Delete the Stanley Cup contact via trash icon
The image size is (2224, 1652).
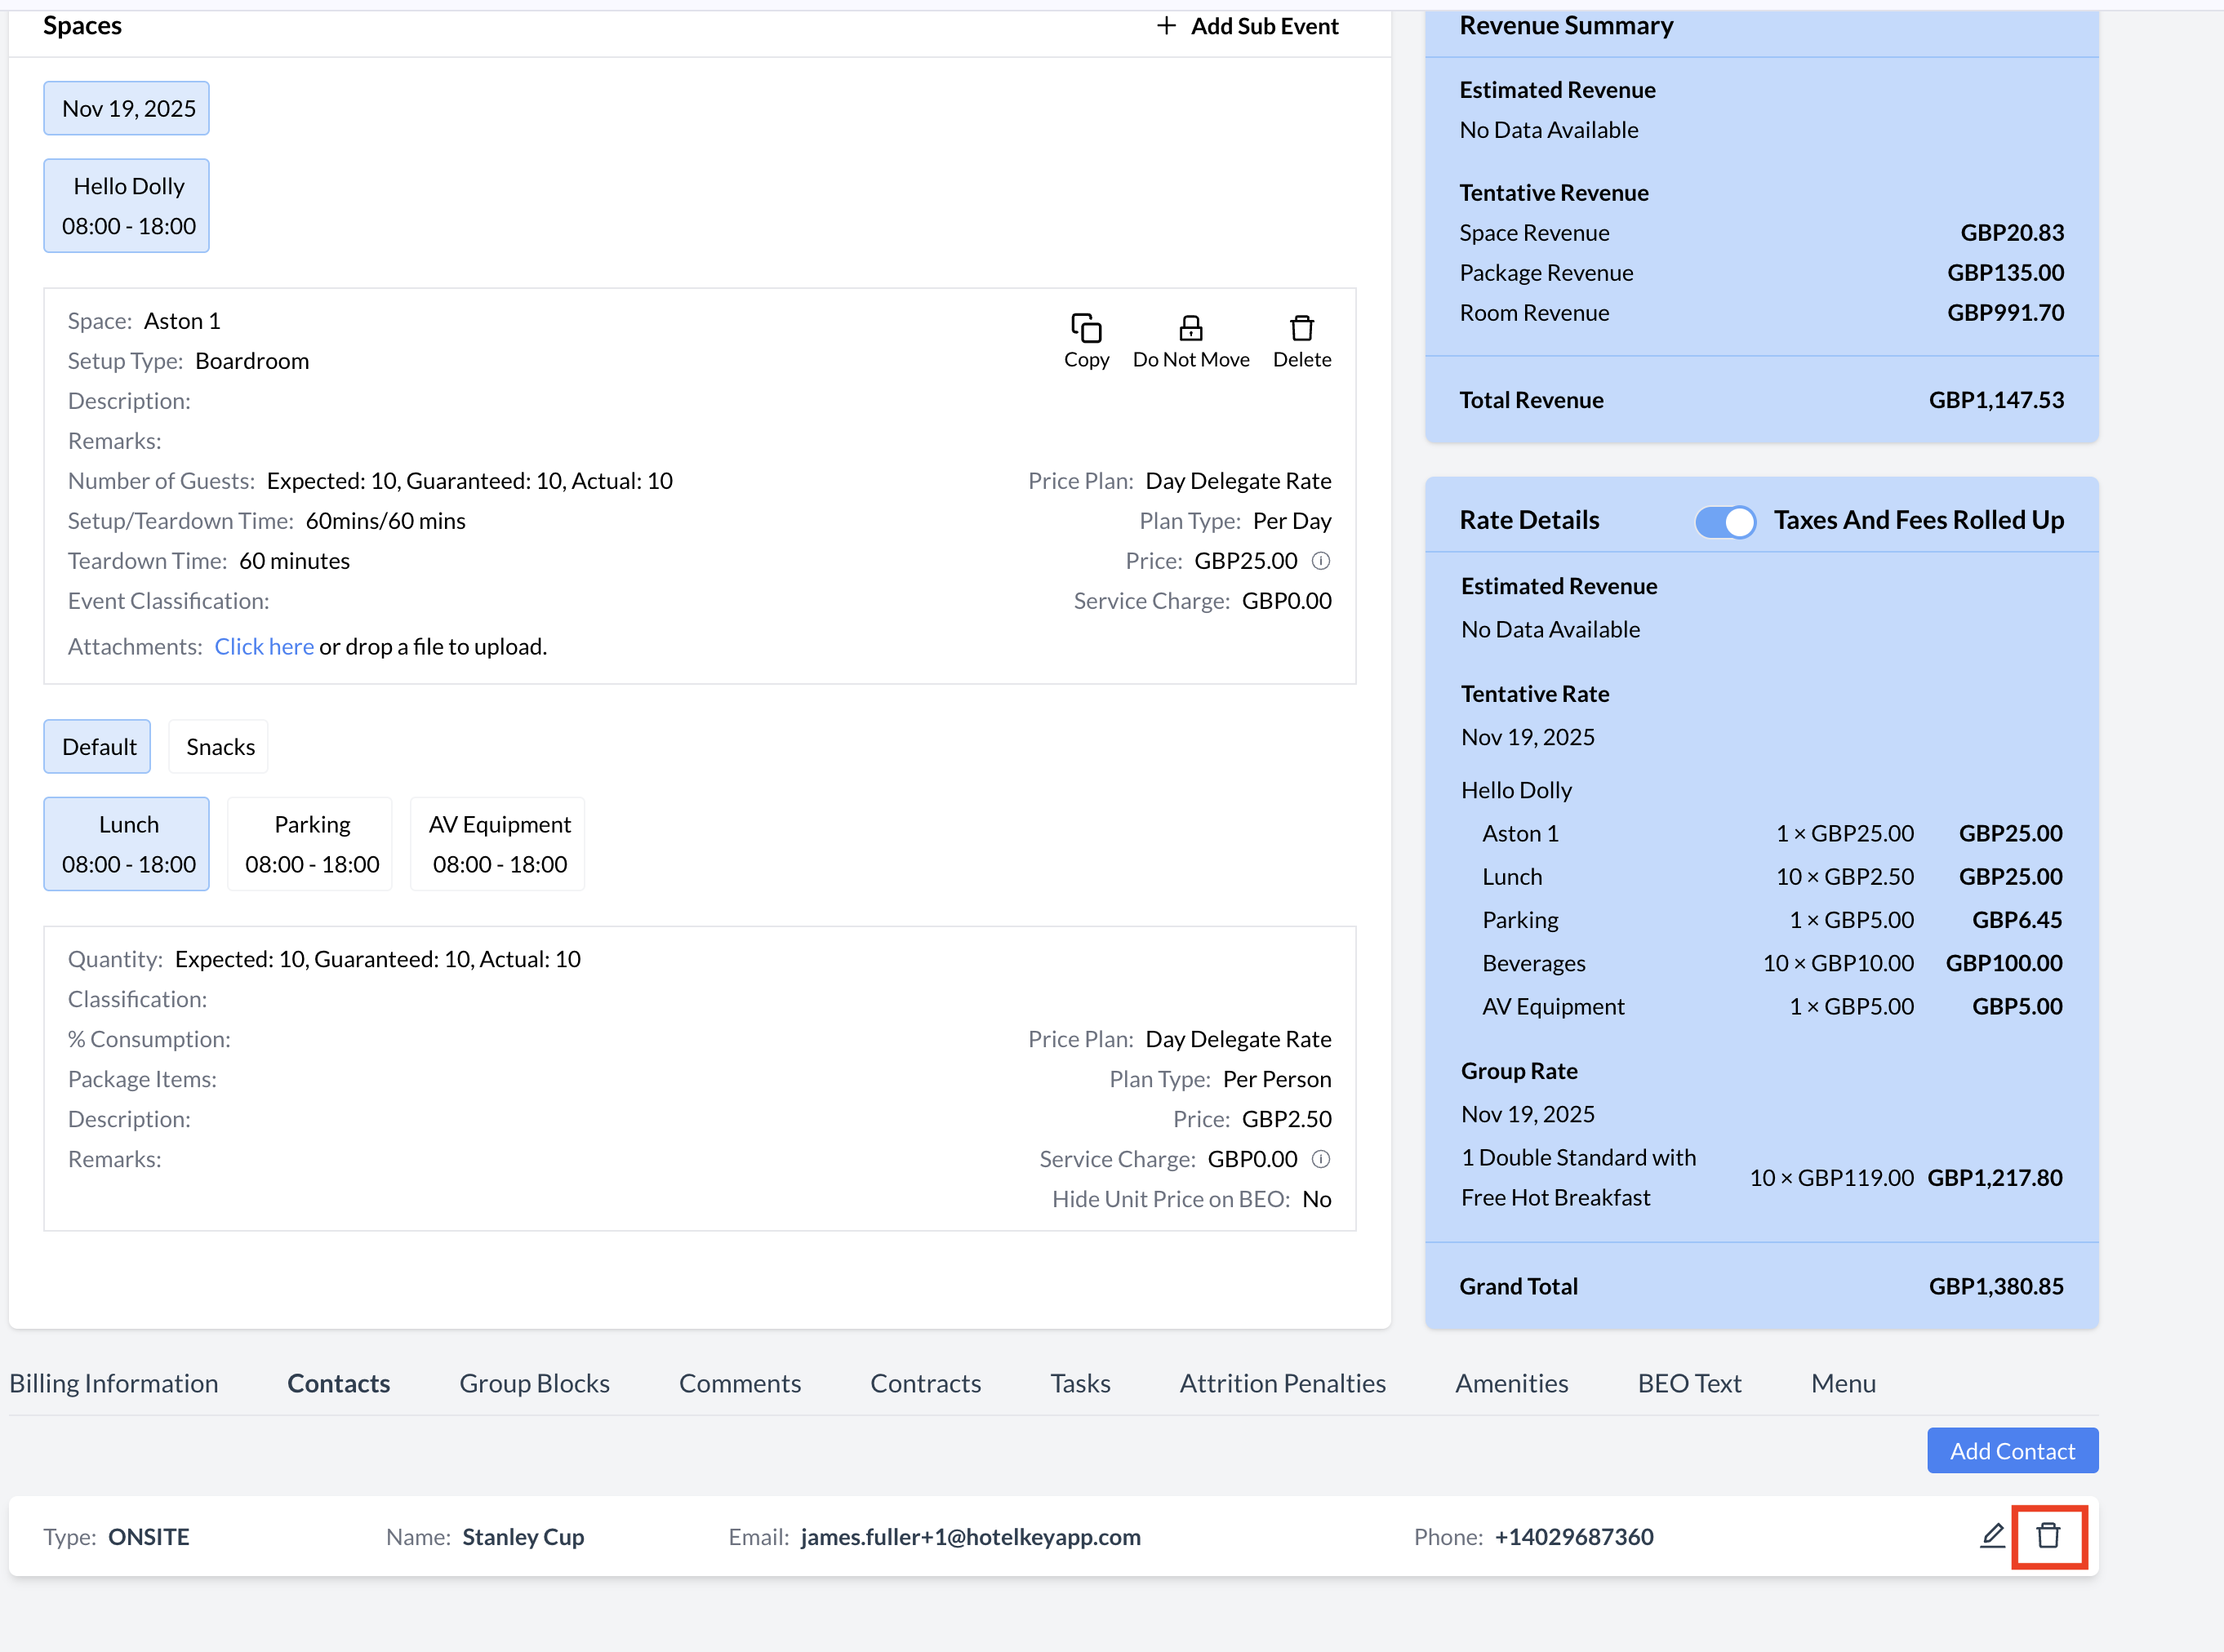pos(2048,1535)
